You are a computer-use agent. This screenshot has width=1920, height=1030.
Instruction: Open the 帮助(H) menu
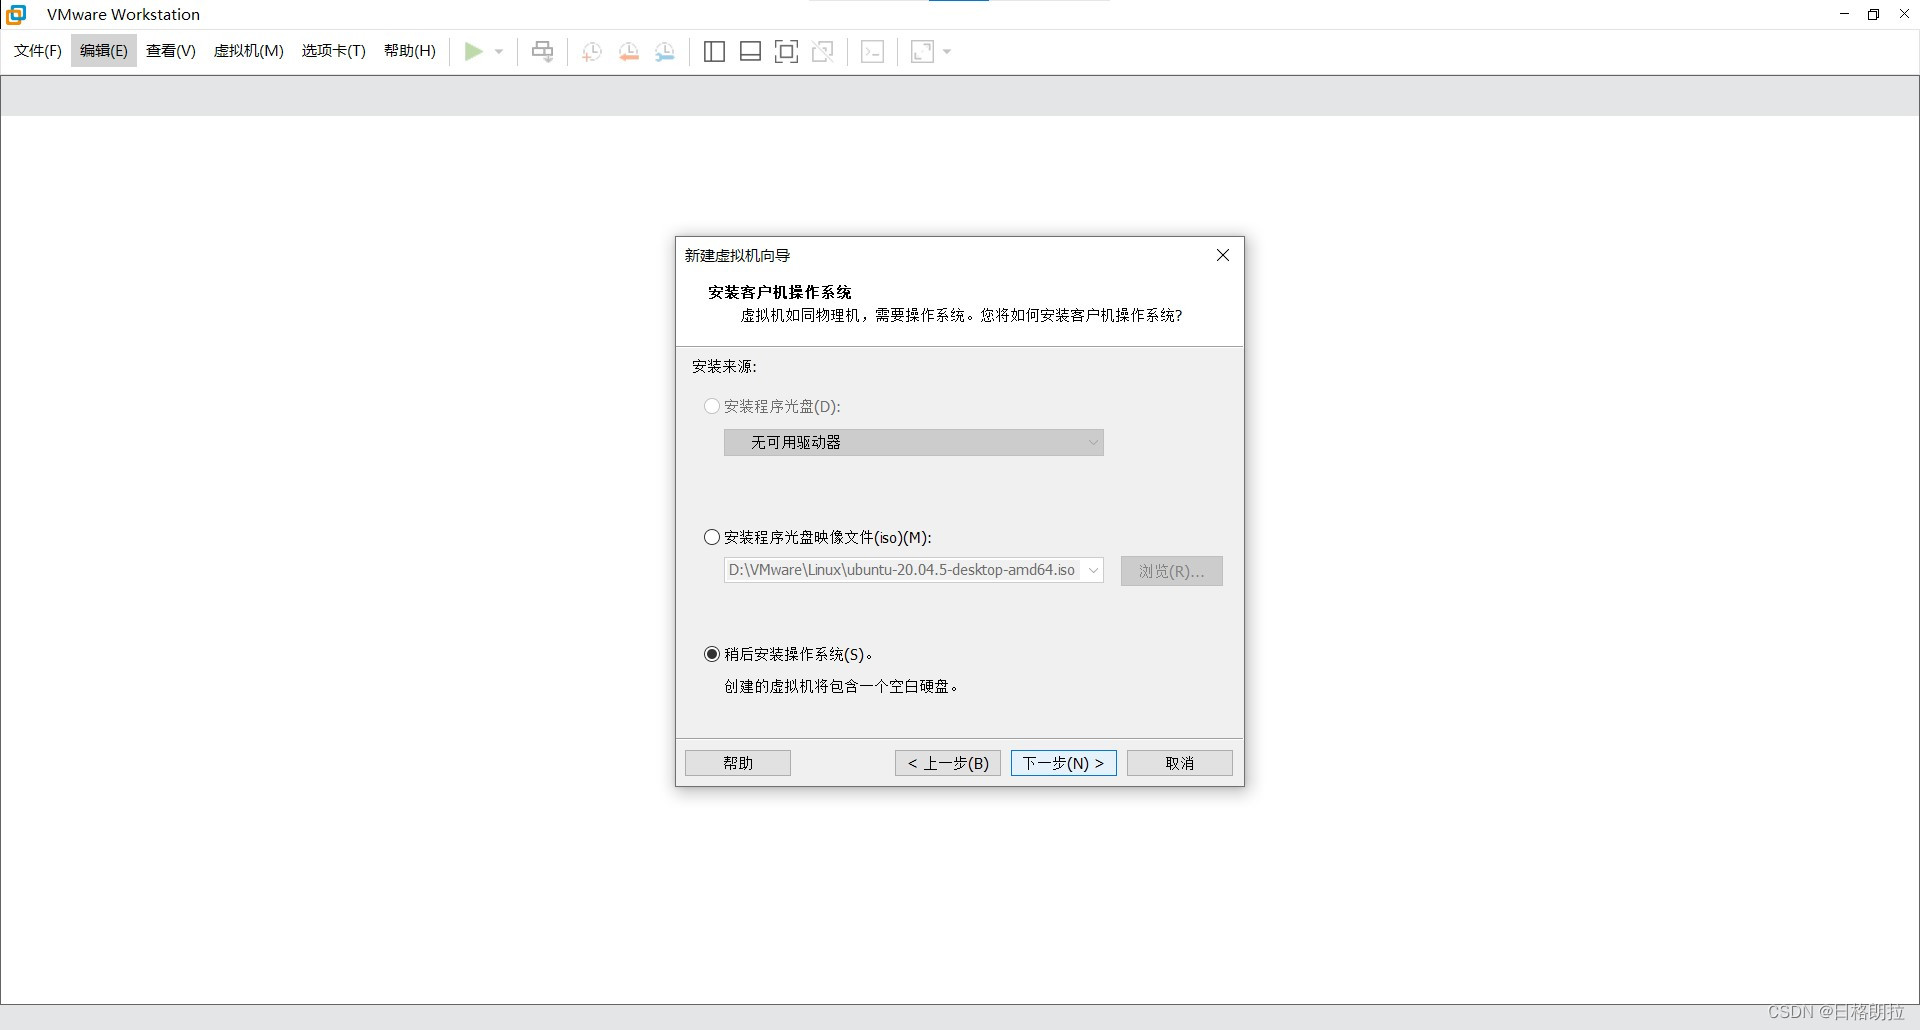coord(410,51)
